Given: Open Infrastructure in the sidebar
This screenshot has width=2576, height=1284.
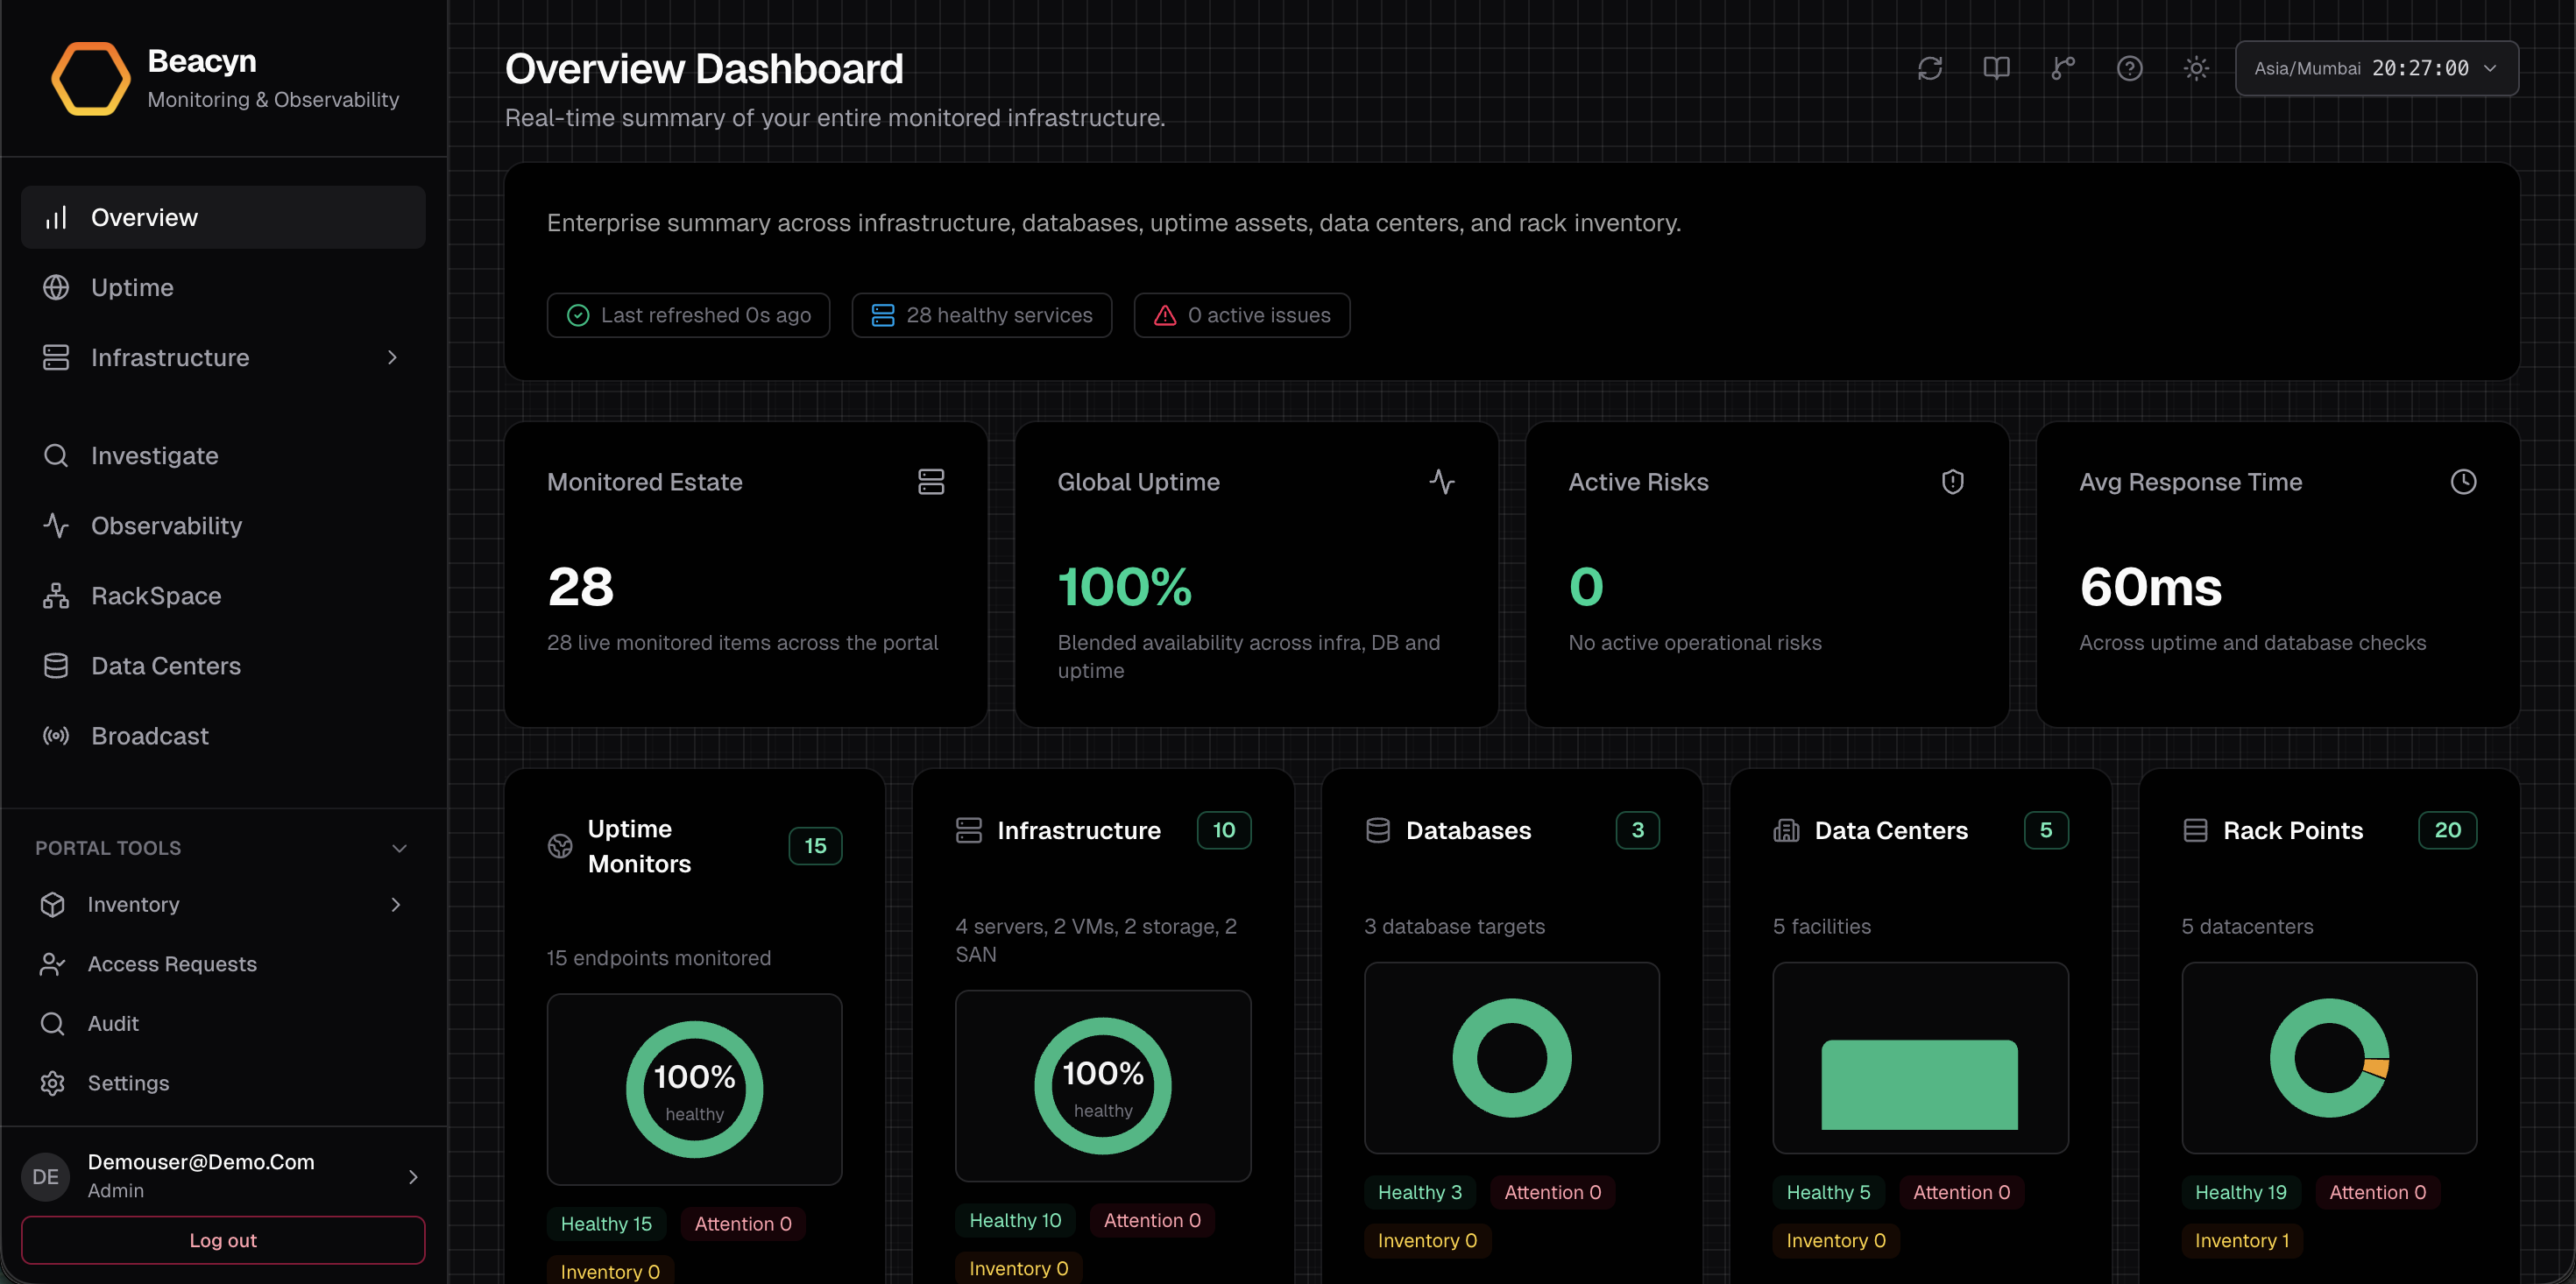Looking at the screenshot, I should coord(223,357).
